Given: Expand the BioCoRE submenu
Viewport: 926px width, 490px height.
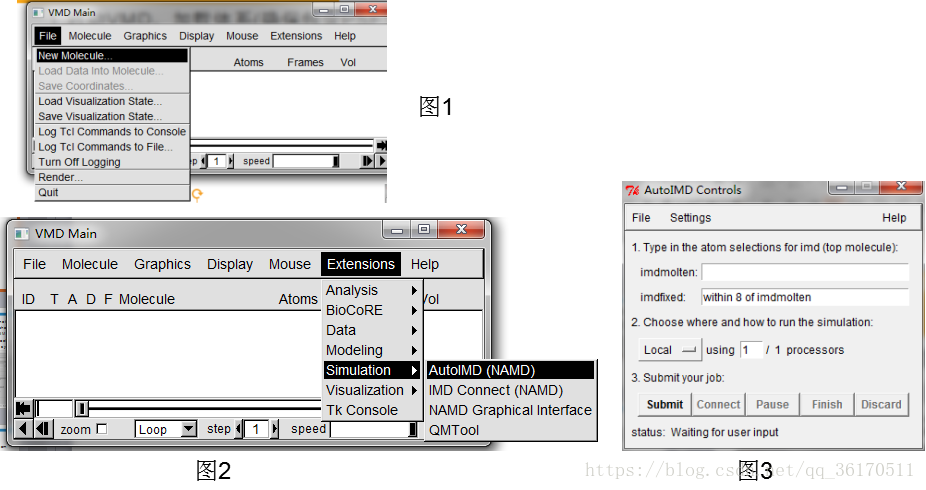Looking at the screenshot, I should point(371,310).
